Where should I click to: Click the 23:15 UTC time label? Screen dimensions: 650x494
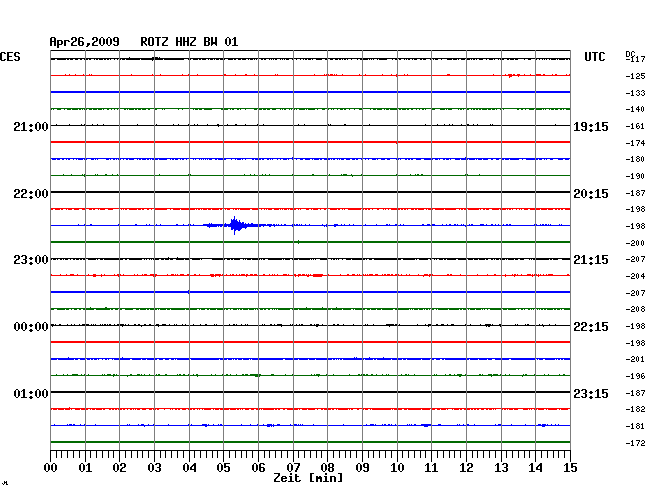[591, 393]
